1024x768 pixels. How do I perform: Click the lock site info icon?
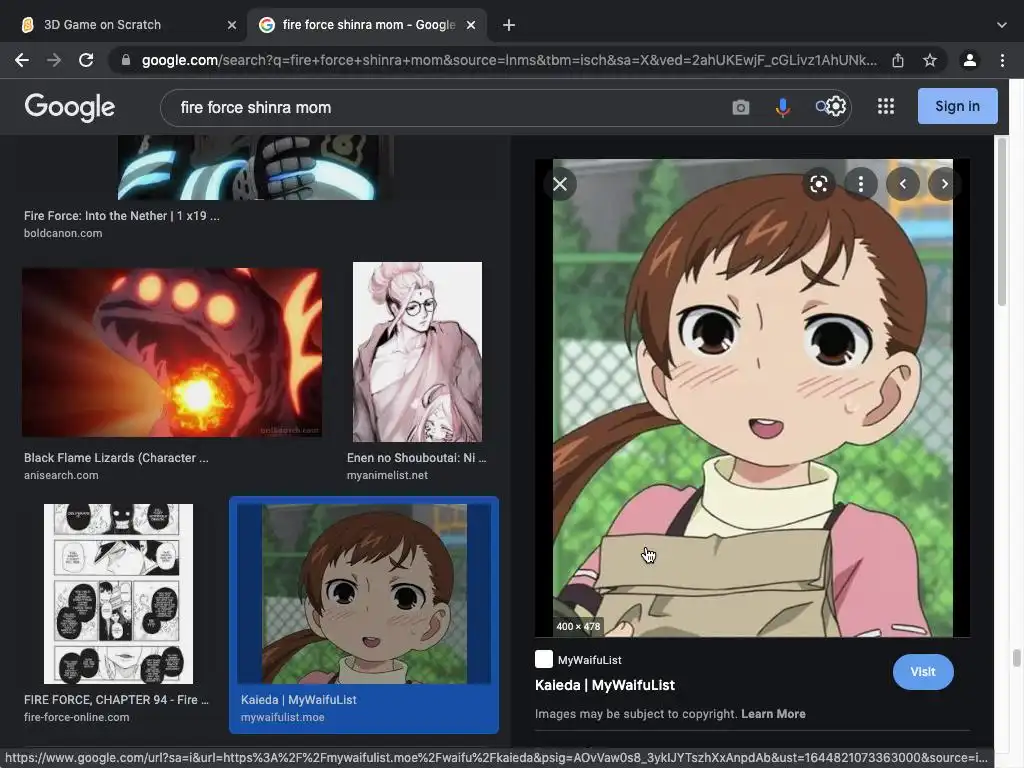click(x=126, y=60)
